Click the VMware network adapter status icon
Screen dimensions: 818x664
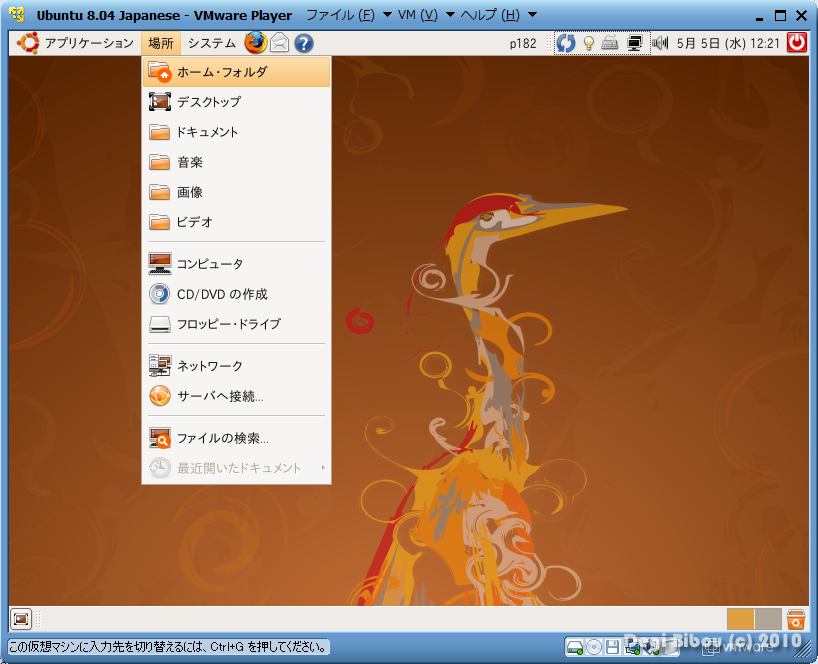[632, 647]
